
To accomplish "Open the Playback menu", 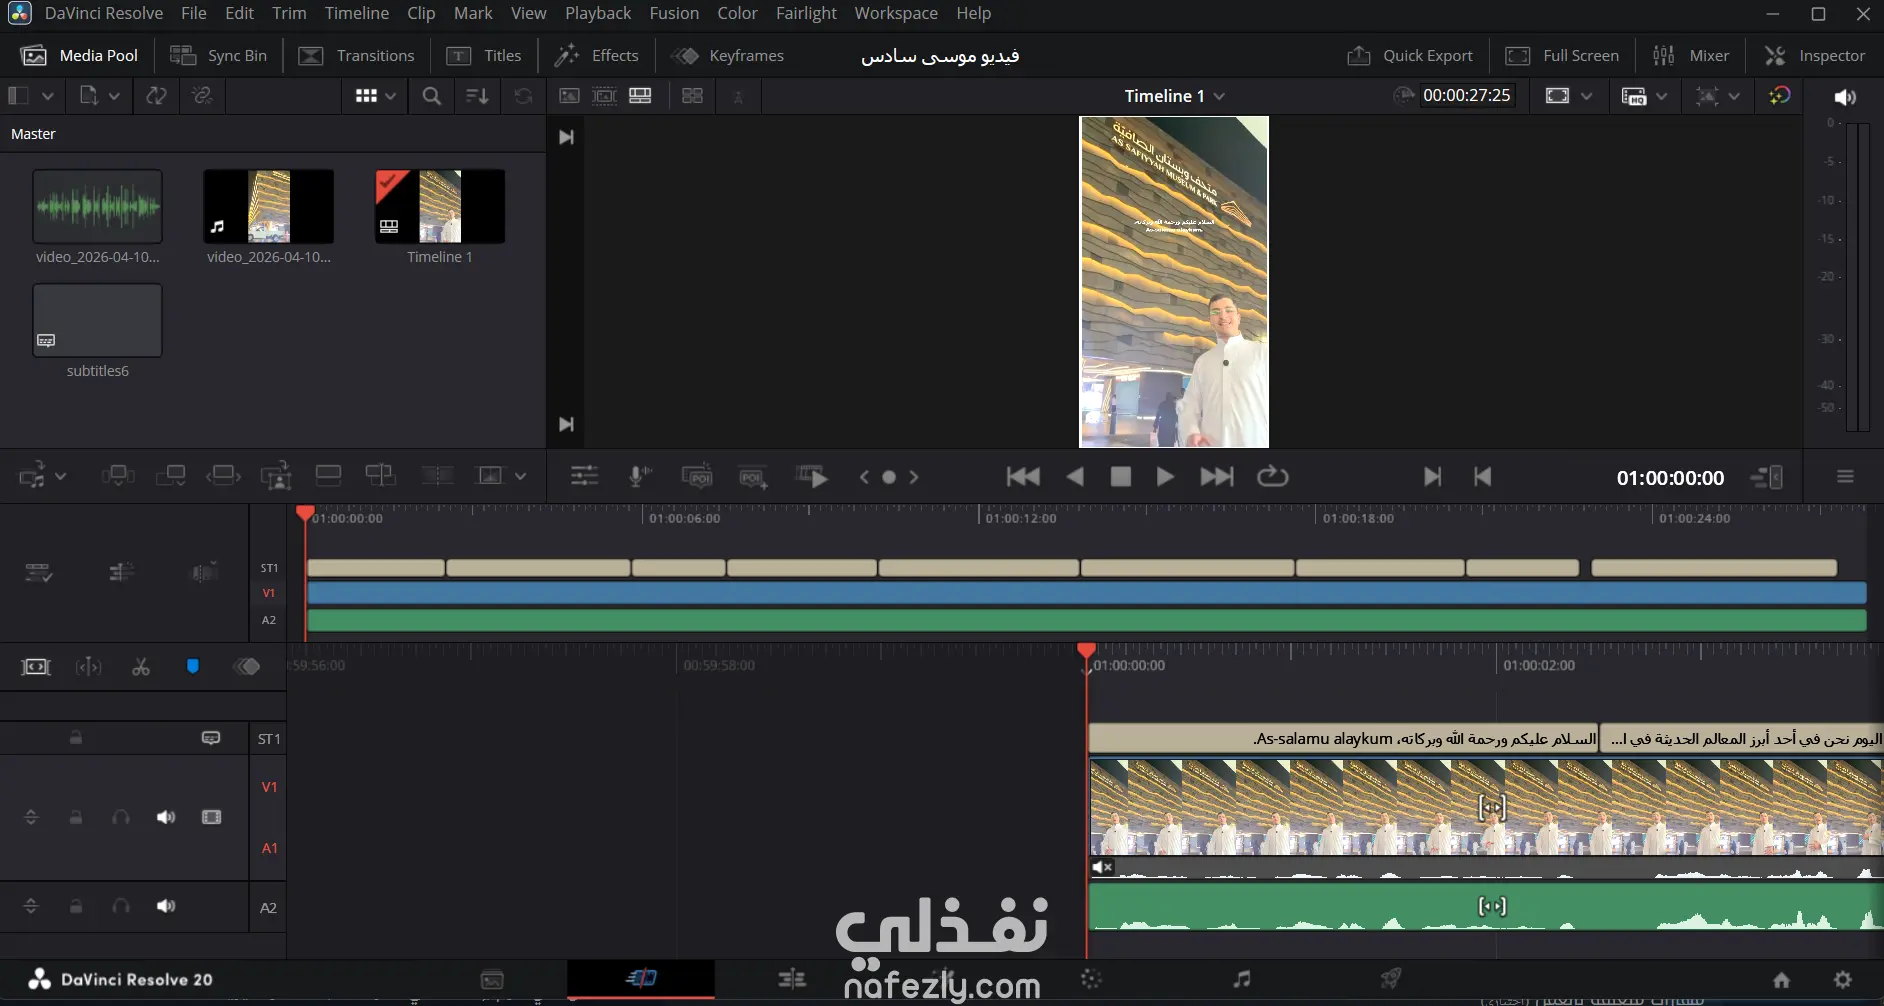I will point(598,13).
